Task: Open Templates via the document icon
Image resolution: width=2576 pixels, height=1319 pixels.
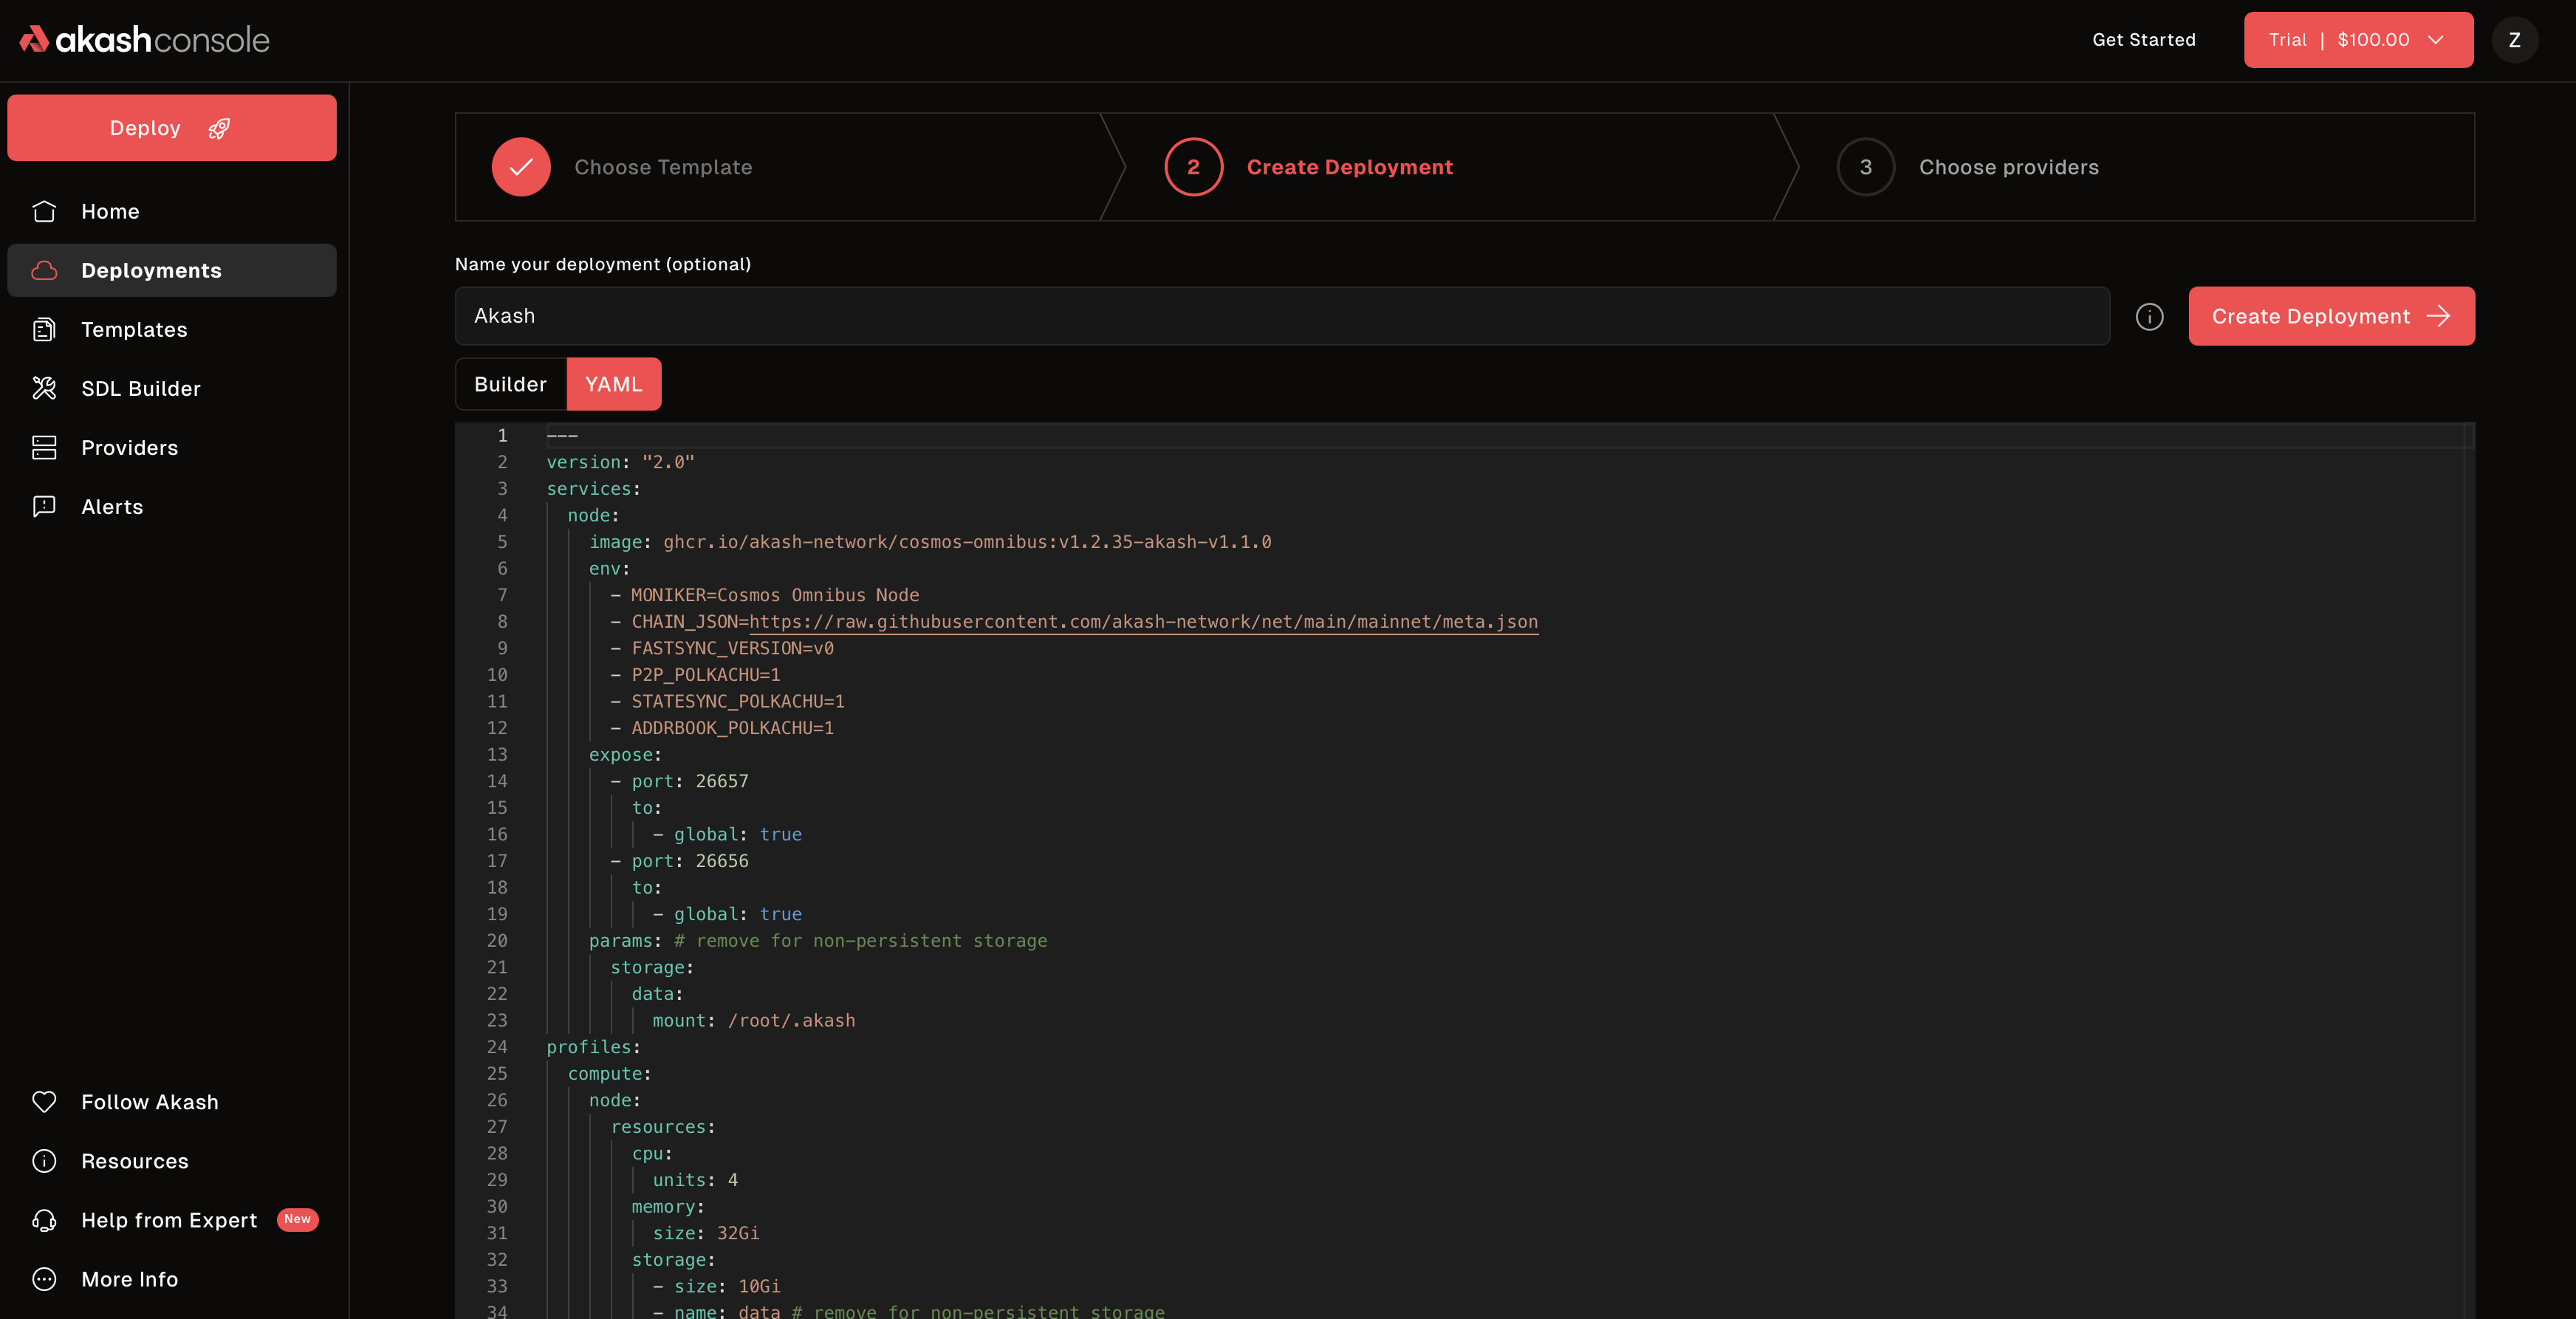Action: click(45, 329)
